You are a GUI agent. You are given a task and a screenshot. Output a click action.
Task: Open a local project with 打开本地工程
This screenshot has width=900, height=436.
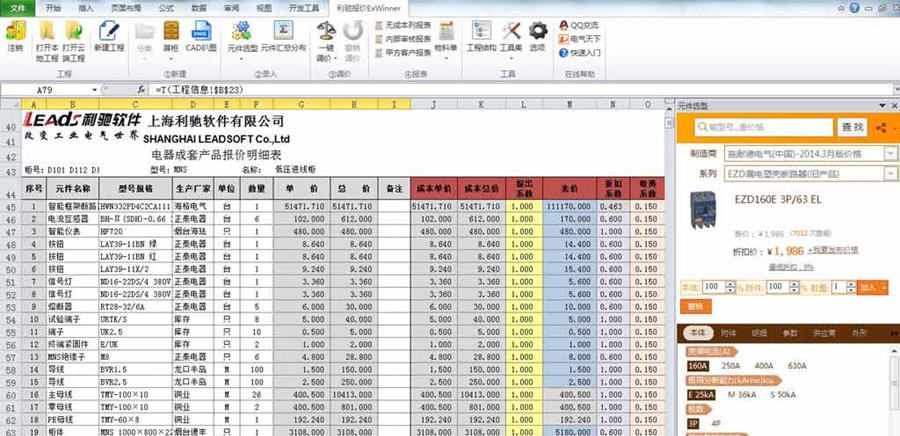(x=47, y=41)
